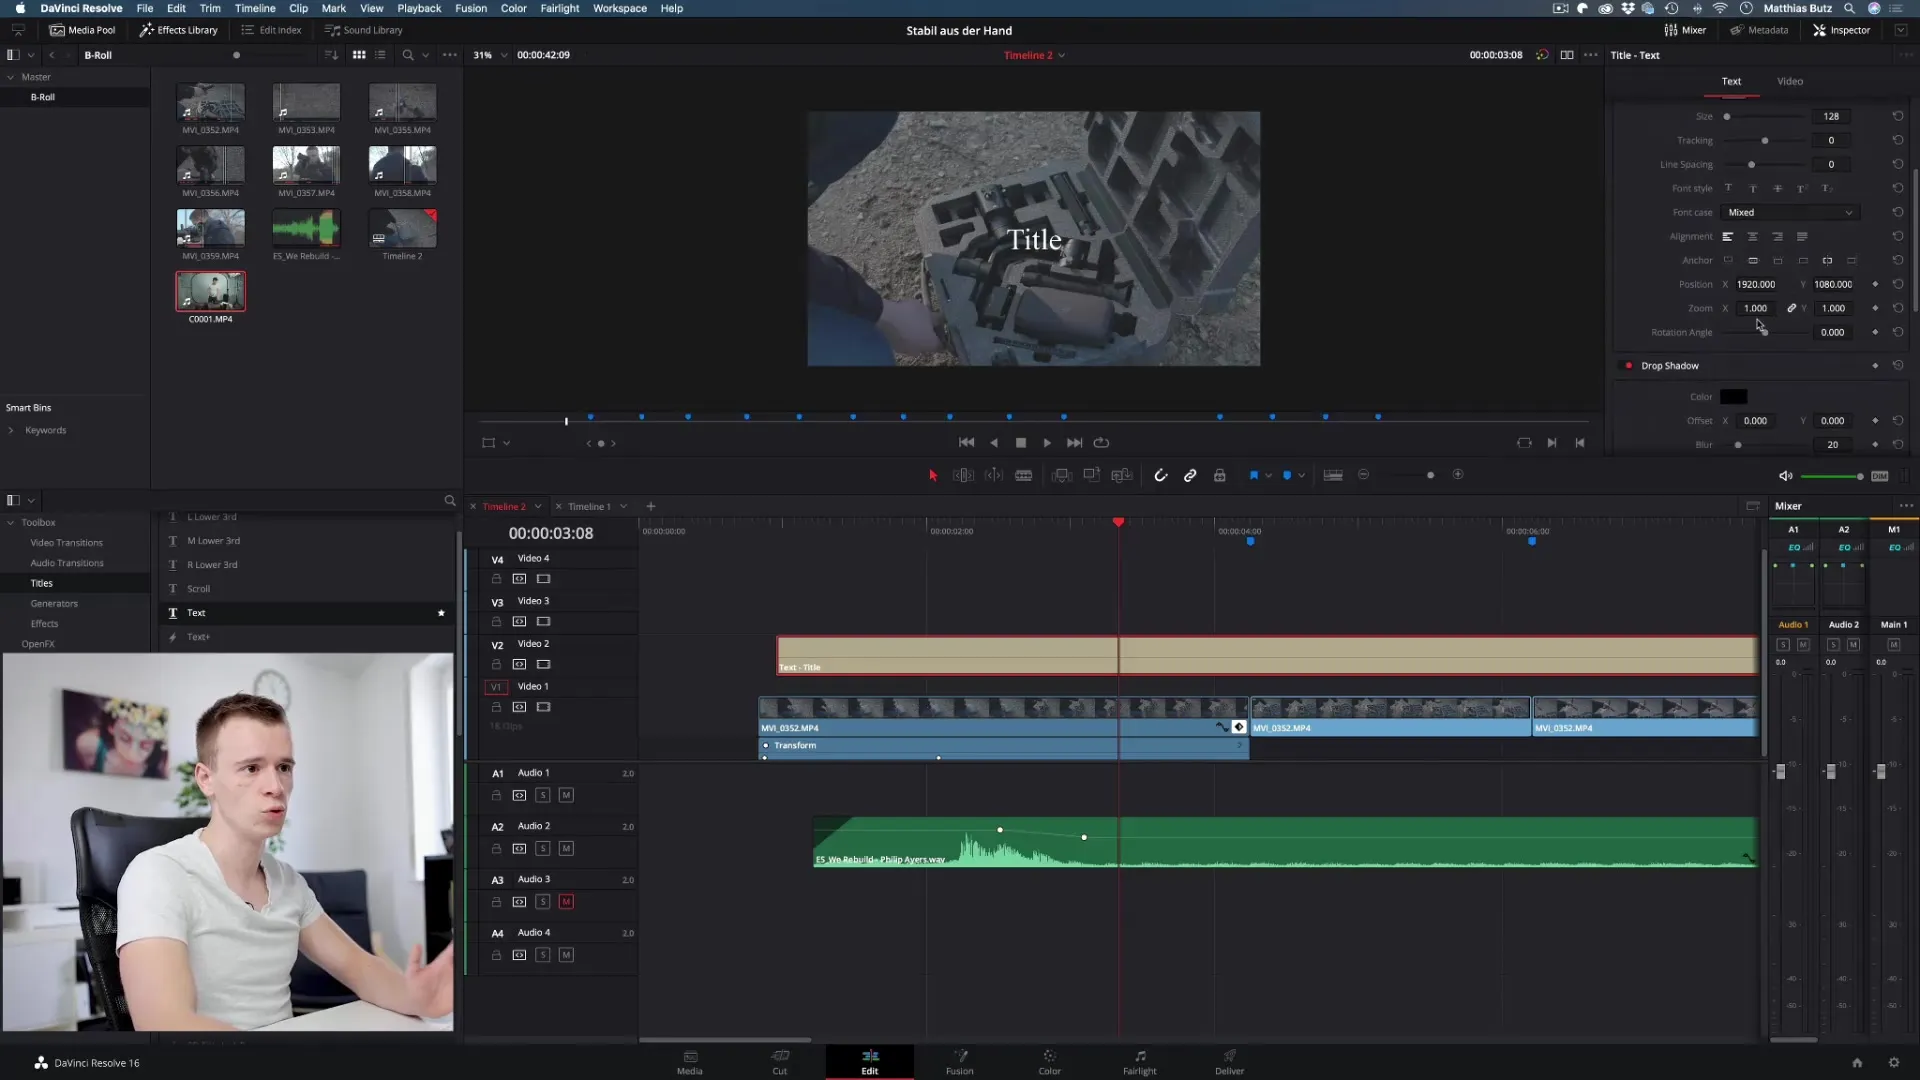Collapse the Master bin tree
This screenshot has height=1080, width=1920.
(11, 77)
